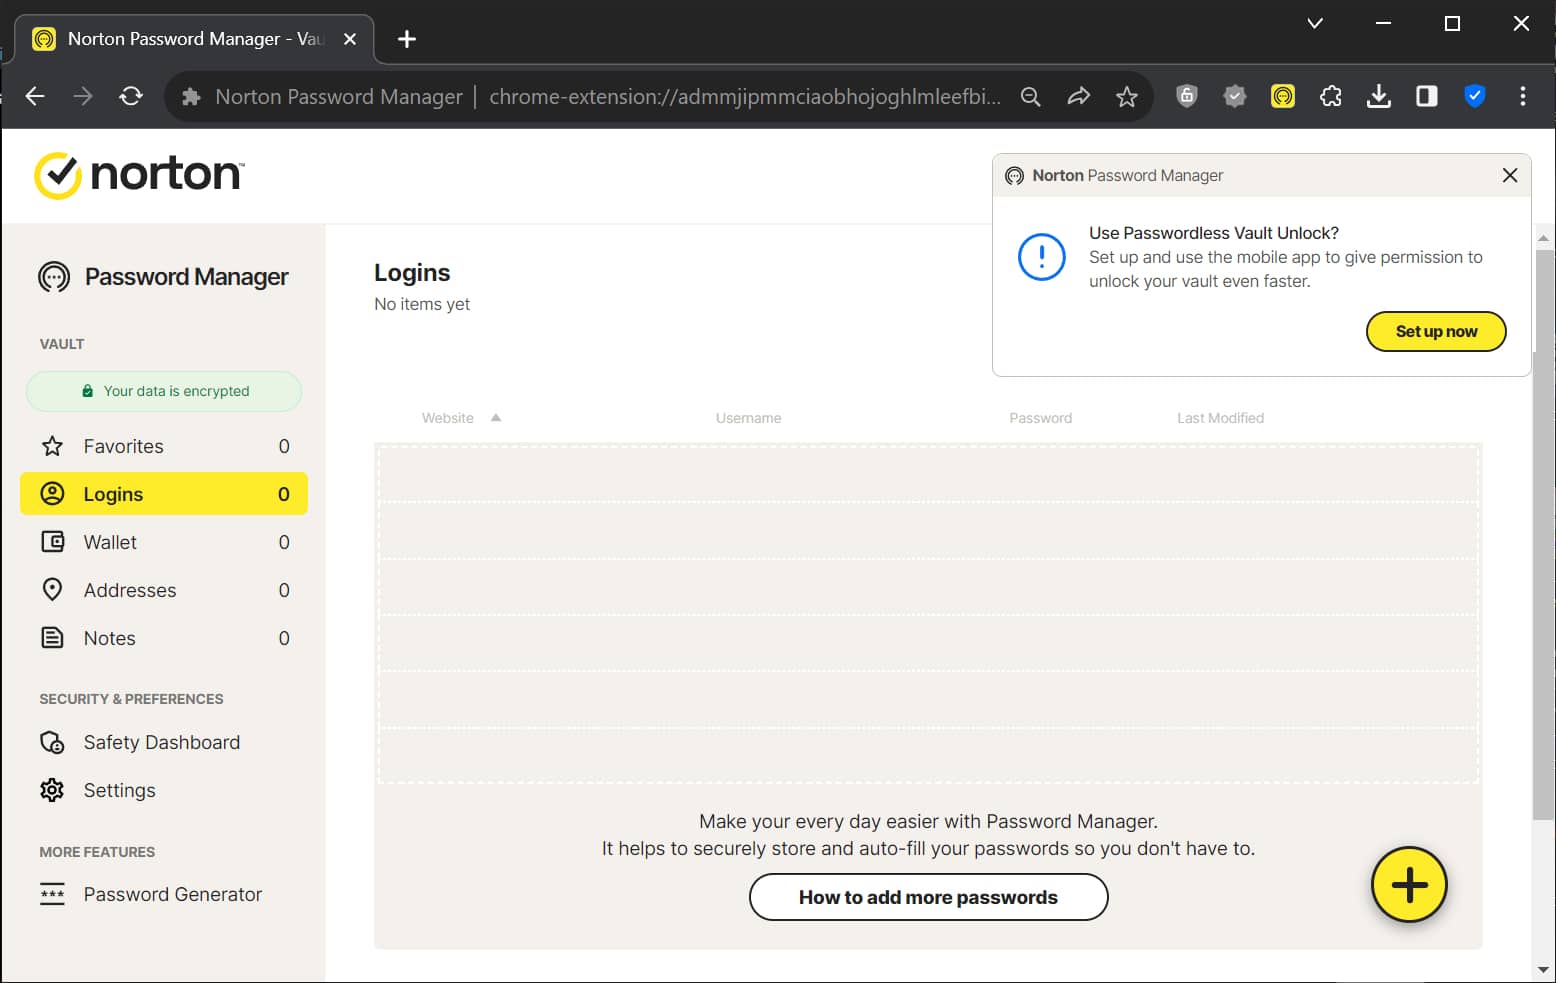Click the extension puzzle icon in address bar
The width and height of the screenshot is (1556, 983).
tap(191, 96)
